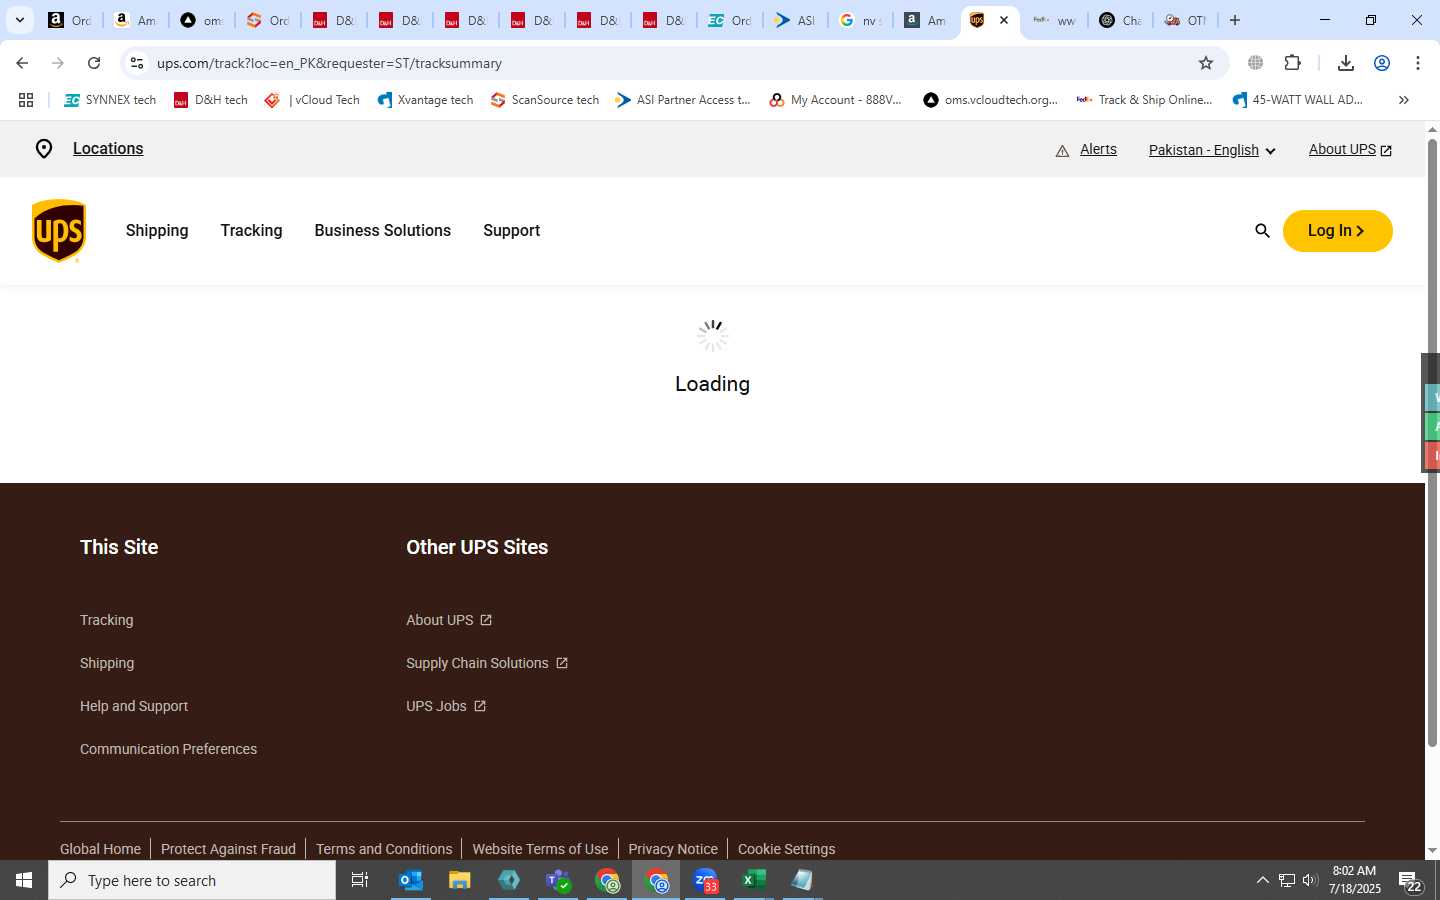Expand the Pakistan - English language dropdown
1440x900 pixels.
[1212, 150]
